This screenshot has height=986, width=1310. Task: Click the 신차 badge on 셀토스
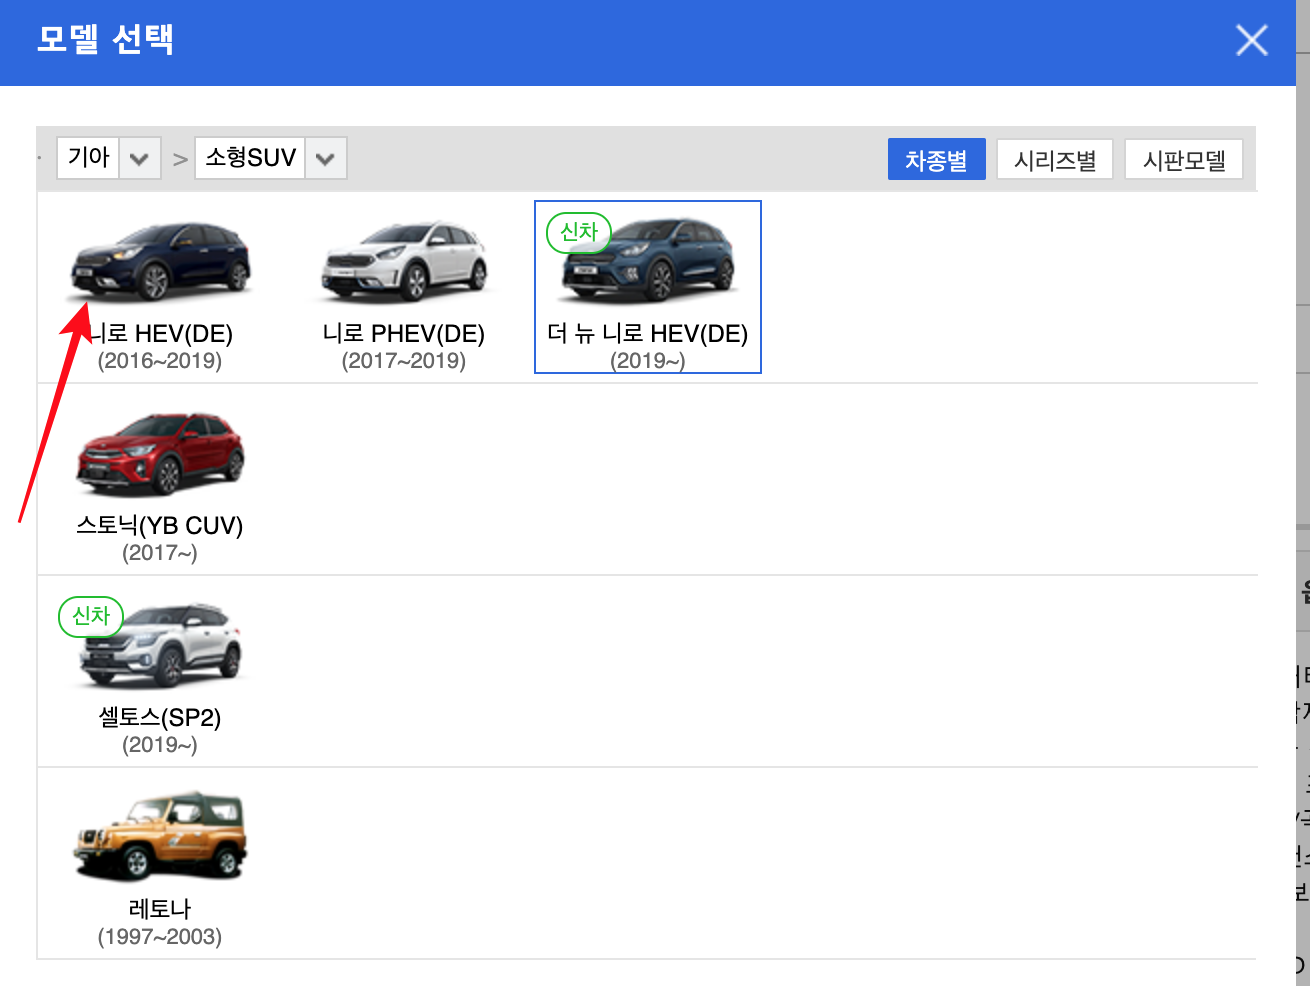pyautogui.click(x=91, y=617)
